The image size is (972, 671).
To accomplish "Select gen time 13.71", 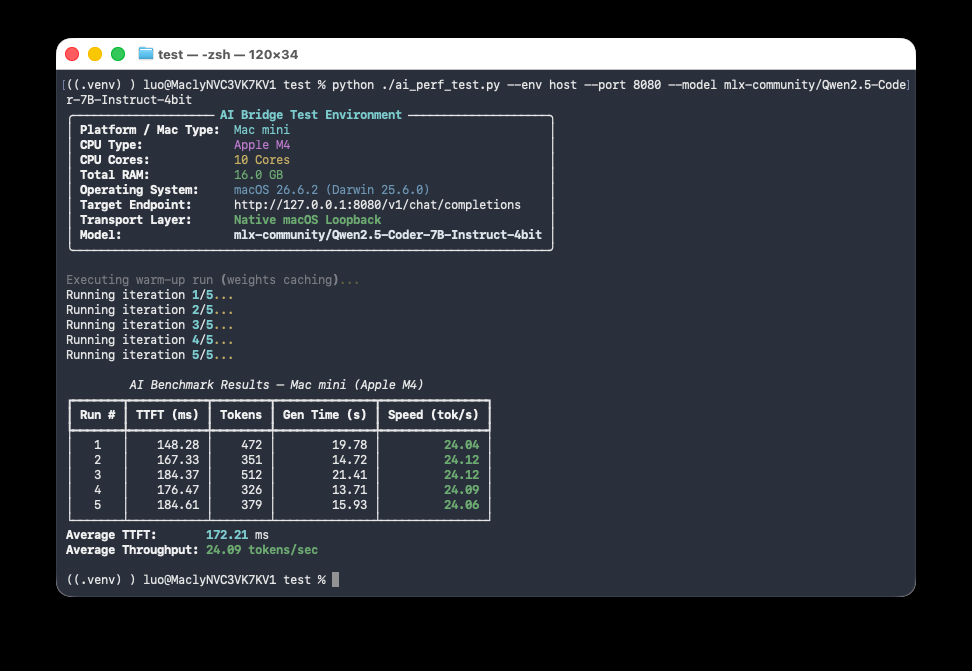I will 350,490.
